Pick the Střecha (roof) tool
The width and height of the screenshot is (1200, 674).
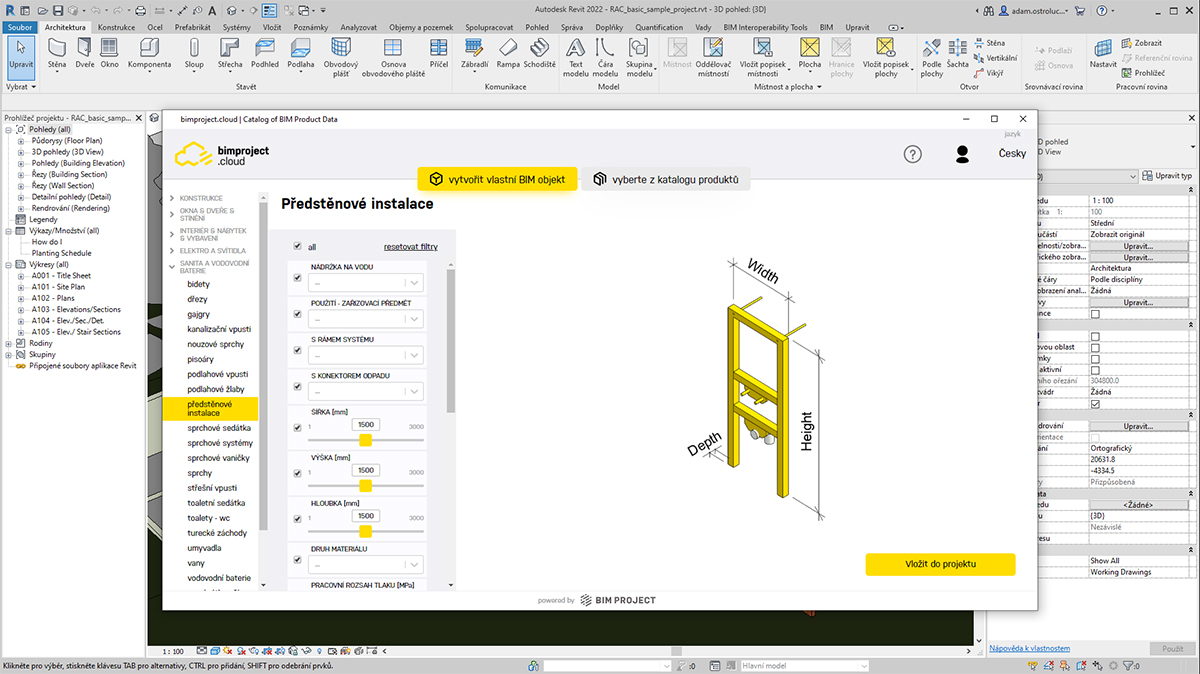(x=230, y=54)
